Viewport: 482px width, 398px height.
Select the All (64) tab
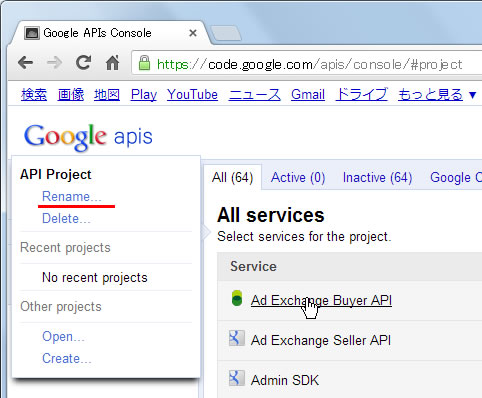click(232, 177)
